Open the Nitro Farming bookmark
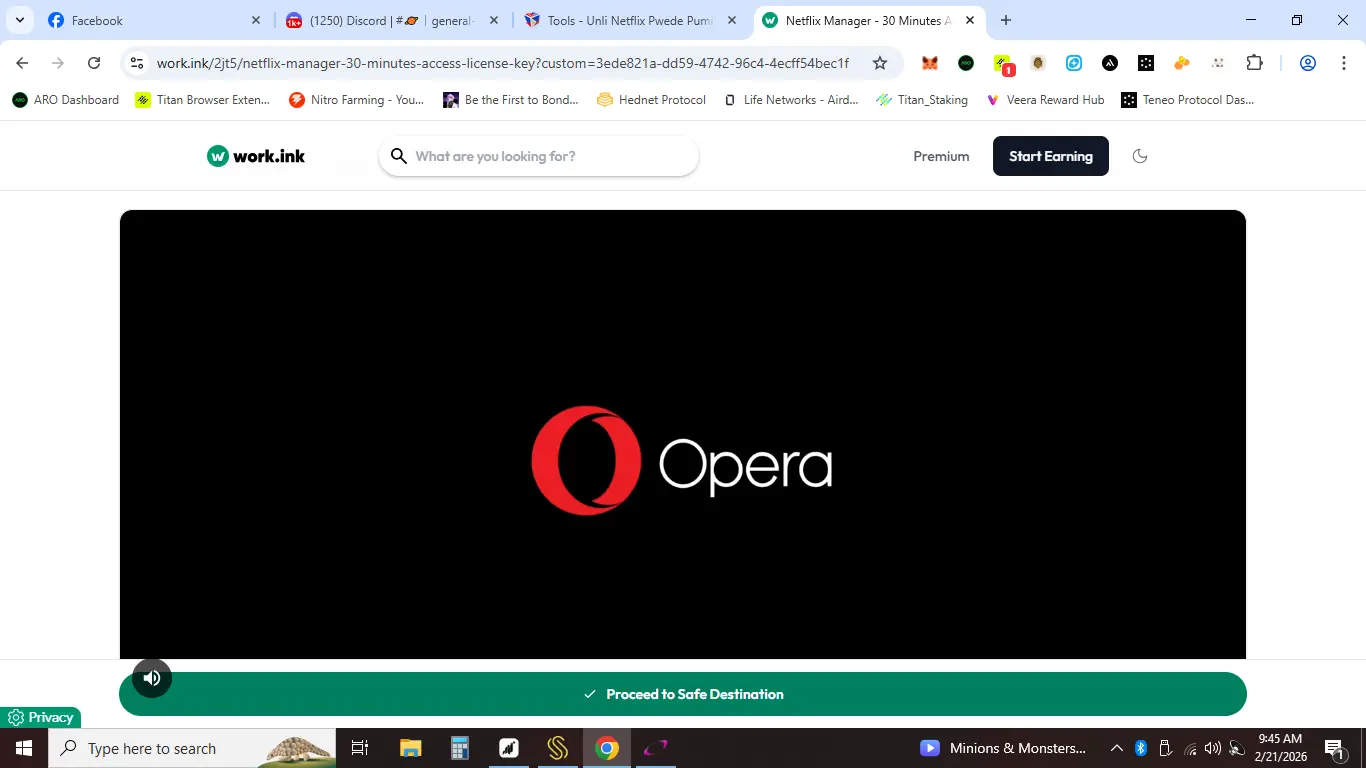This screenshot has width=1366, height=768. pos(357,100)
